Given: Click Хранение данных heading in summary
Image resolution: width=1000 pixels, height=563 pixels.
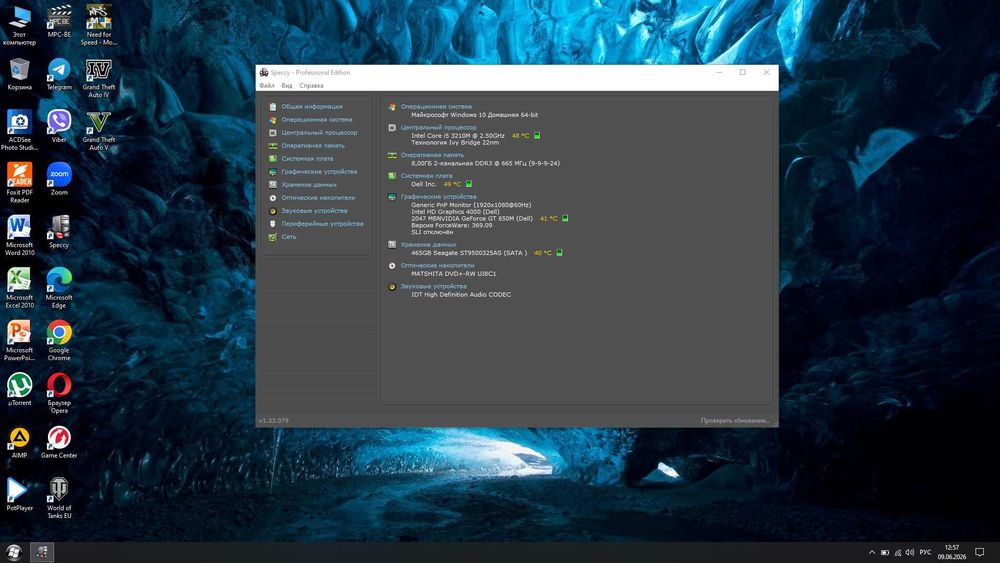Looking at the screenshot, I should [x=428, y=245].
